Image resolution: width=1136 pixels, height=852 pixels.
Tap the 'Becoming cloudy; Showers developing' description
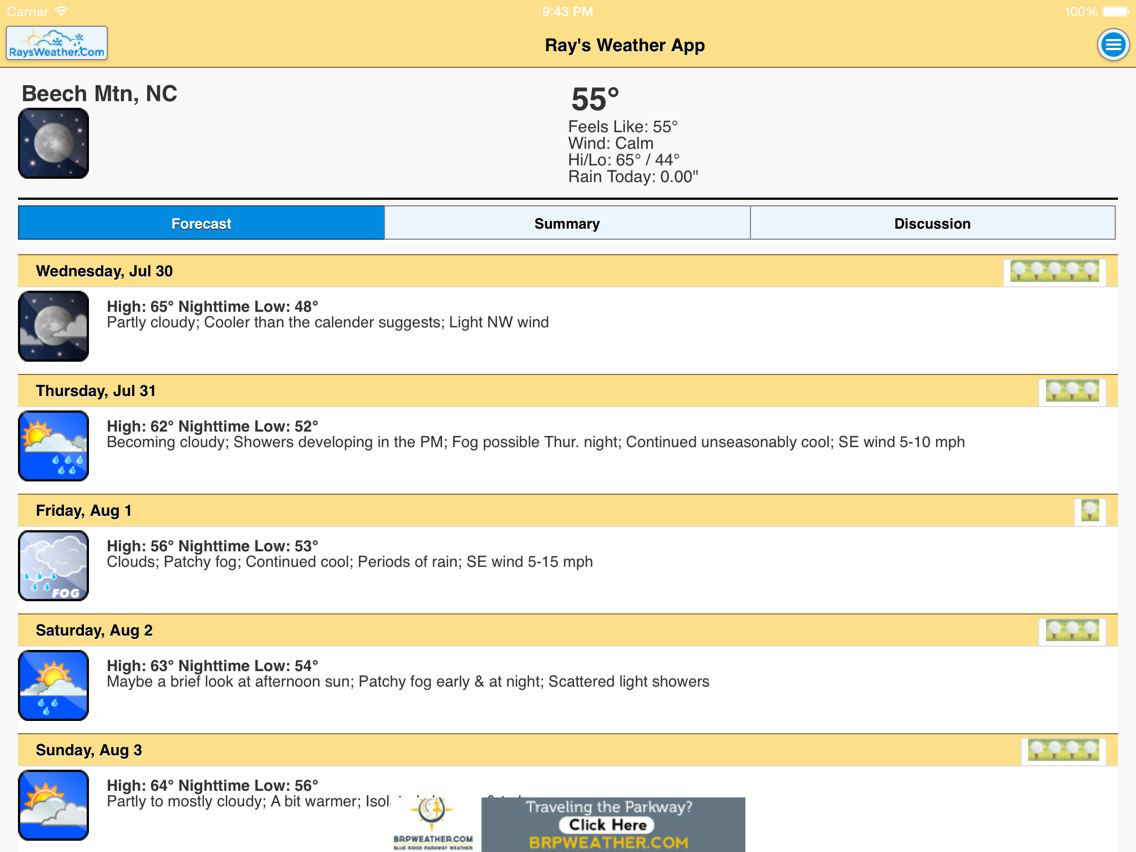point(536,443)
